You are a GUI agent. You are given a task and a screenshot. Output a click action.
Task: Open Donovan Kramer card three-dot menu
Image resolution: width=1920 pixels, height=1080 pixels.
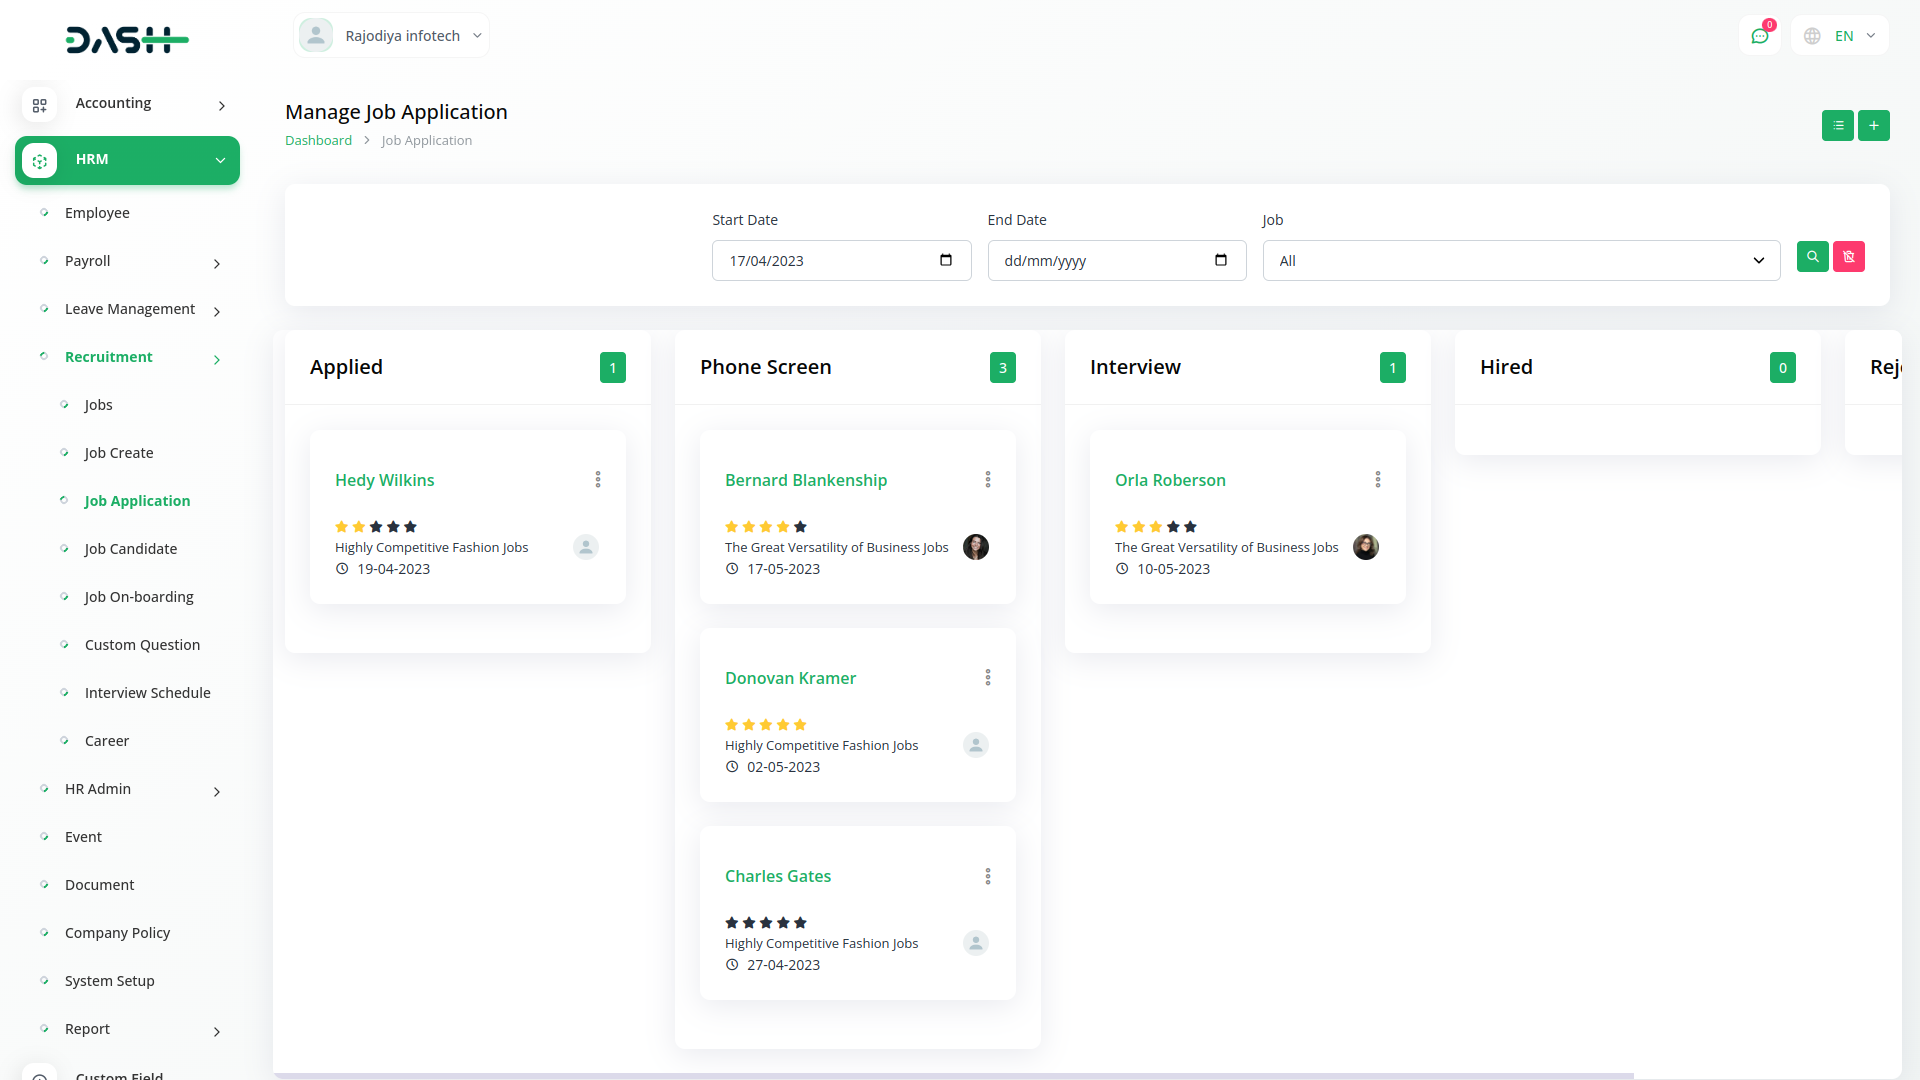click(988, 678)
